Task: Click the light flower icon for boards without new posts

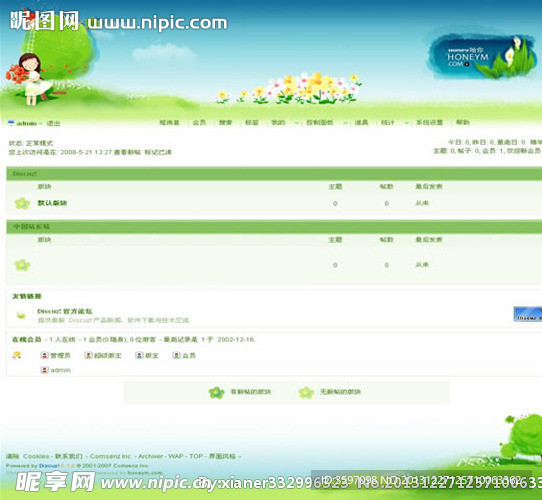Action: coord(306,392)
